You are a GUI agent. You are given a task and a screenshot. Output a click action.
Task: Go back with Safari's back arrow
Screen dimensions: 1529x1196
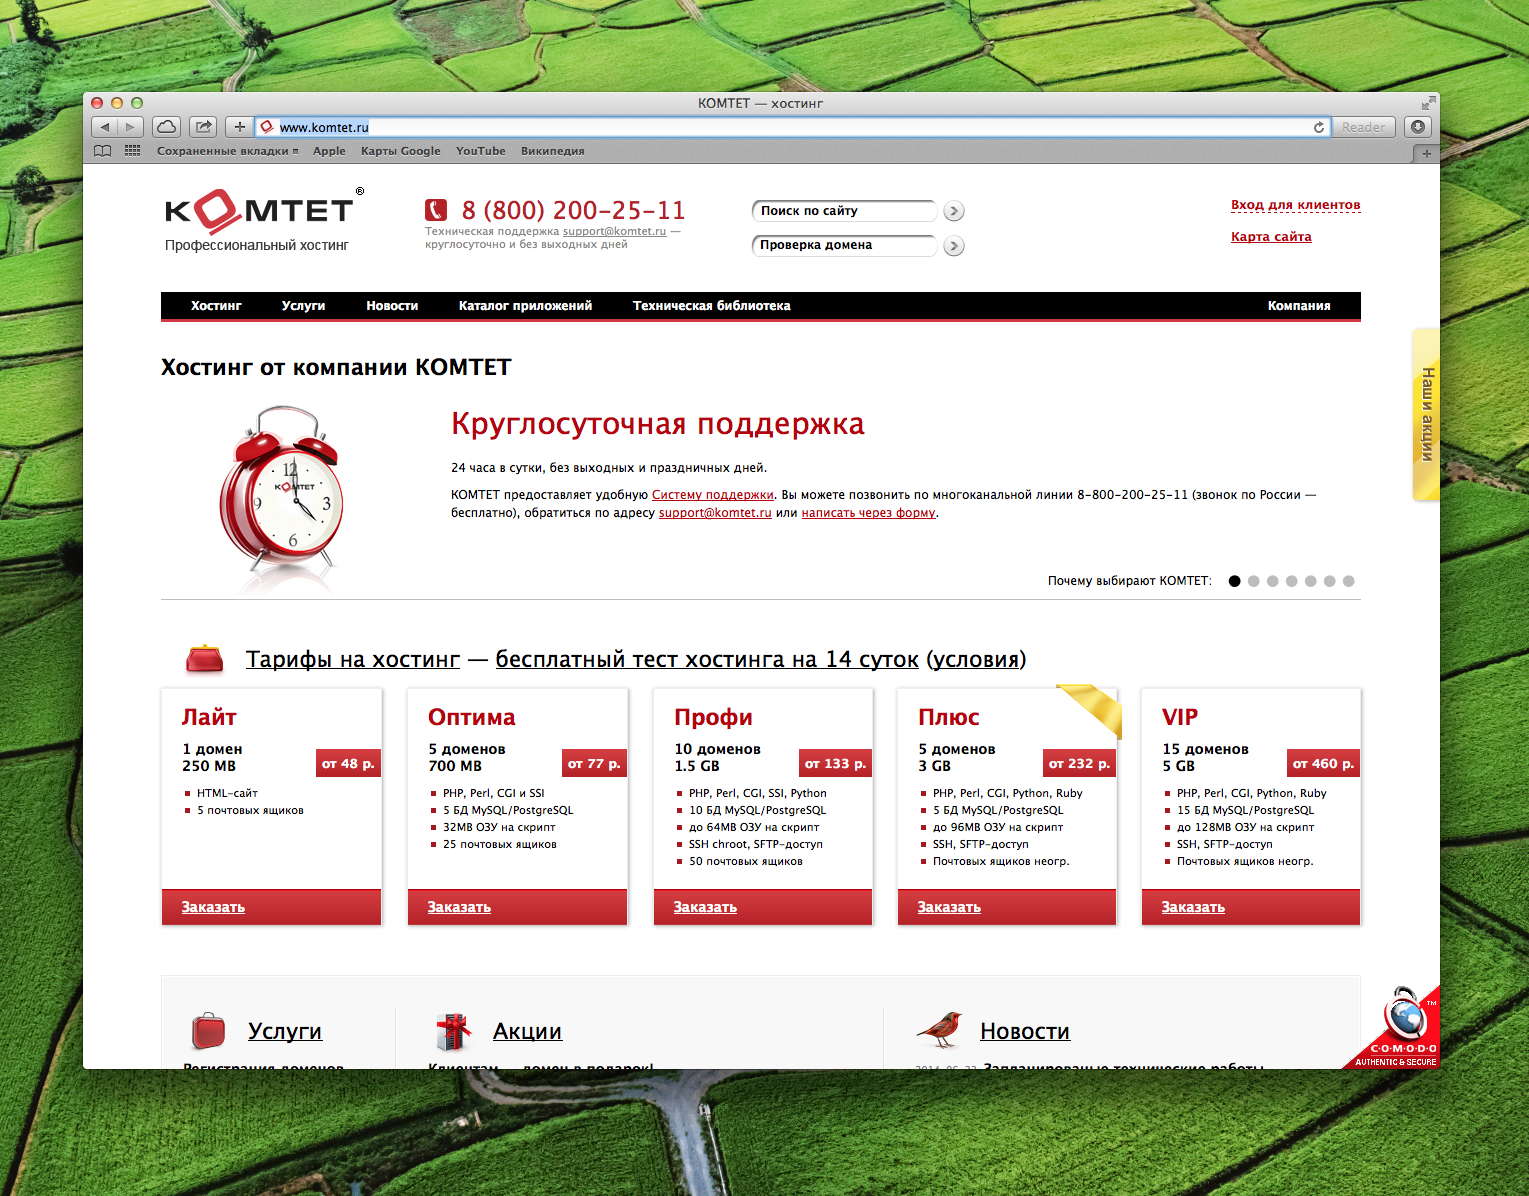[x=105, y=127]
